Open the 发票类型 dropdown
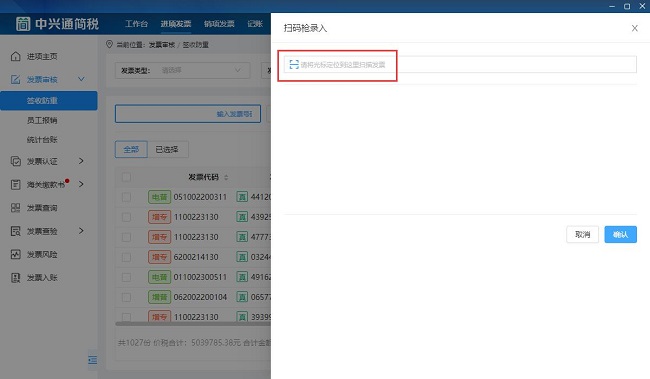The width and height of the screenshot is (650, 379). click(x=182, y=70)
